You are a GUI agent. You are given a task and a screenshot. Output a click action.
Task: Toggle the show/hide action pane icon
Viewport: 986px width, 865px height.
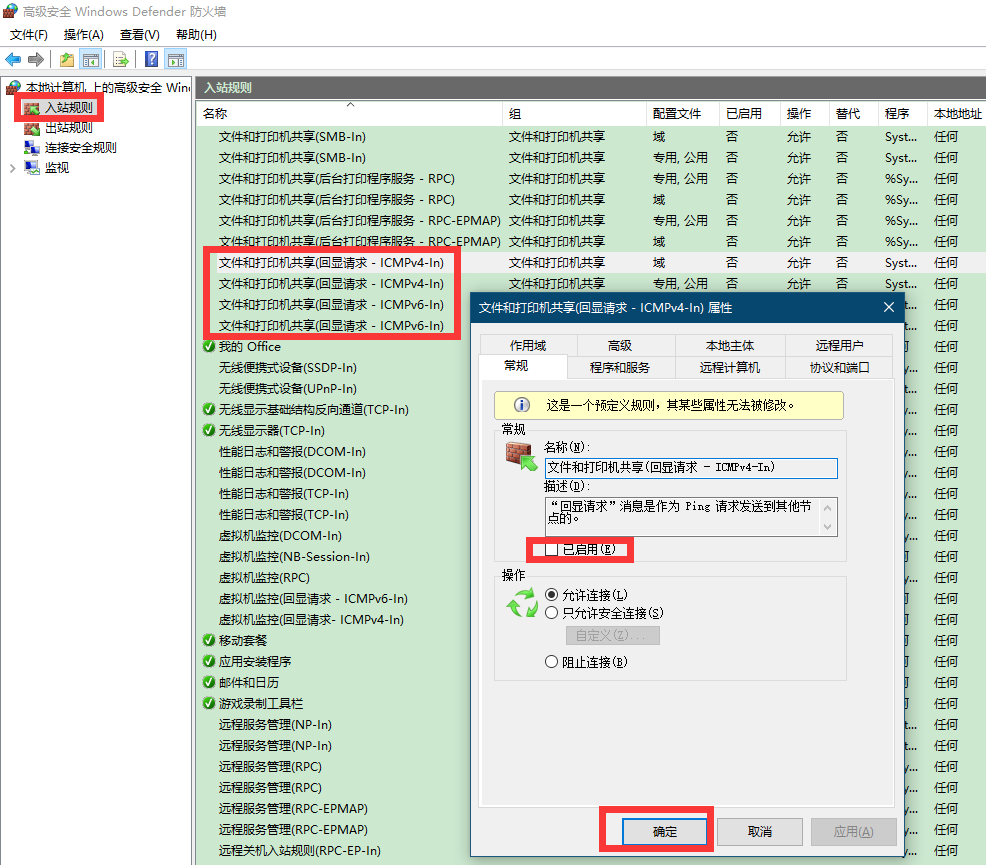pos(176,60)
